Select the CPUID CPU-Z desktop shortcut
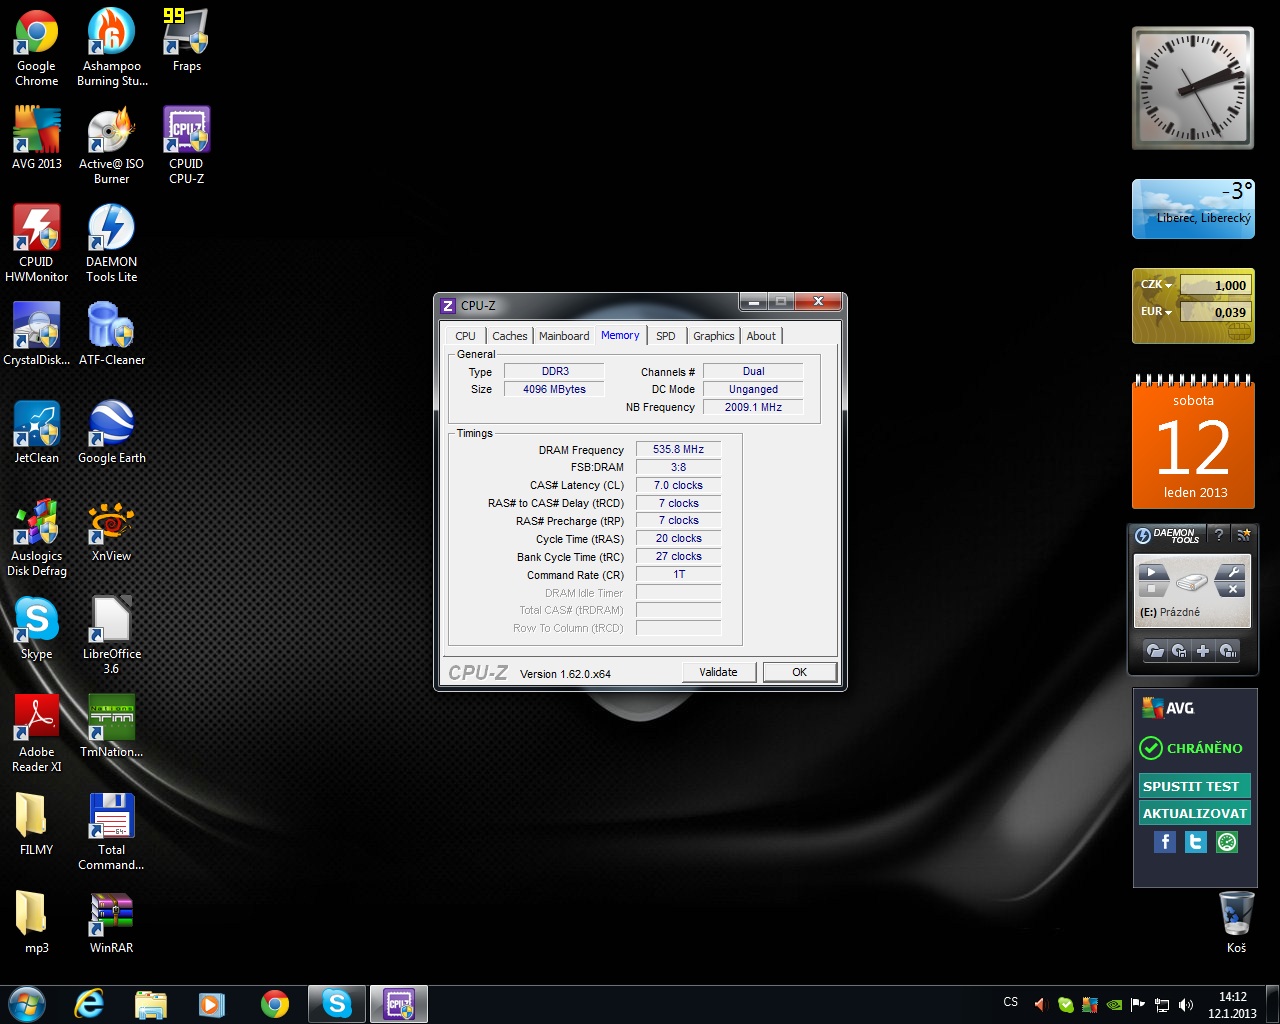Image resolution: width=1280 pixels, height=1024 pixels. [187, 145]
